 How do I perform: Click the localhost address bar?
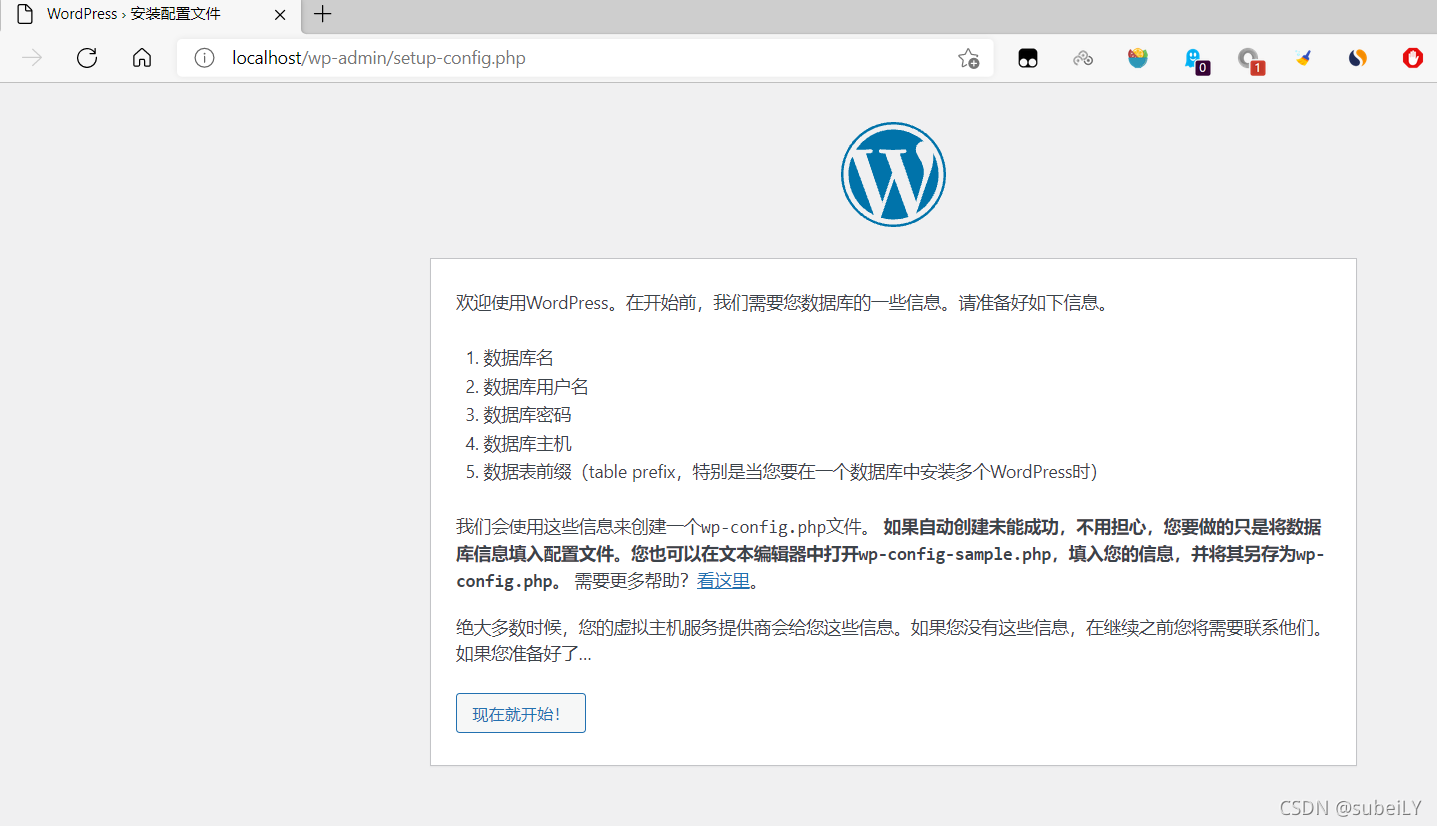(585, 58)
